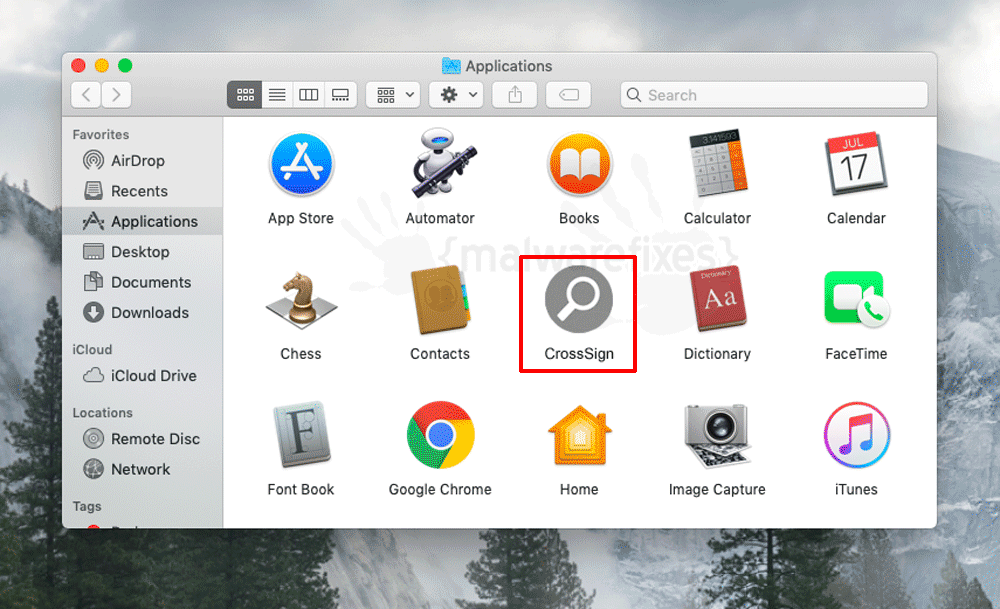Click the iCloud sidebar heading
Image resolution: width=1000 pixels, height=609 pixels.
(x=92, y=349)
